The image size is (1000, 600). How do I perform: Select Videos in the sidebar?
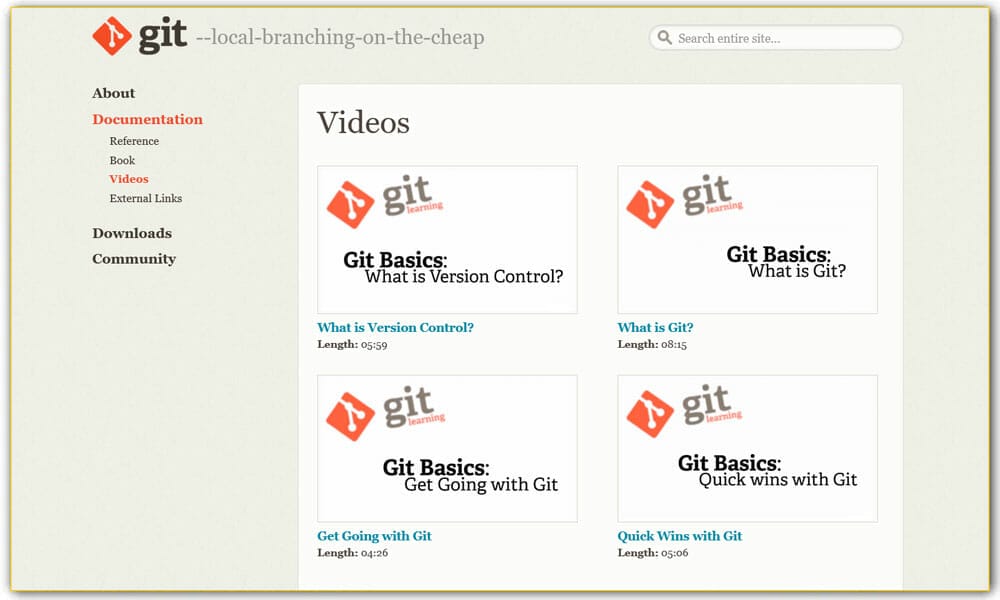128,178
